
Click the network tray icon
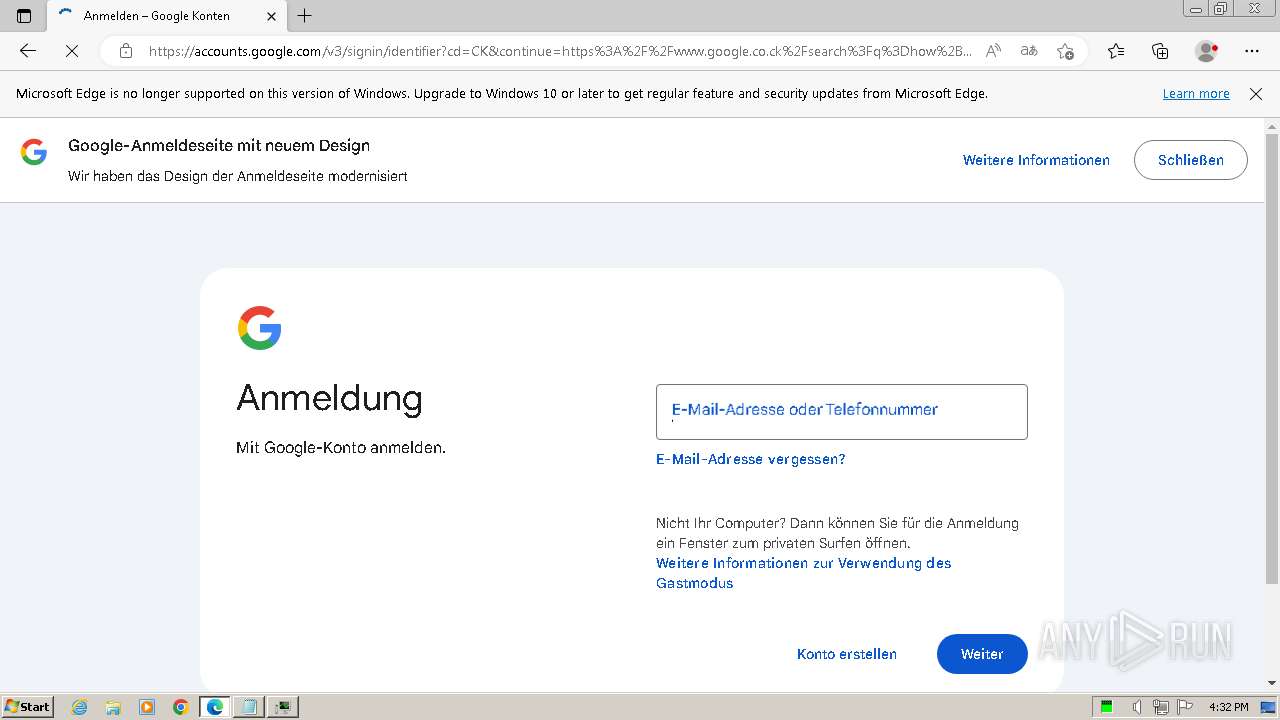(x=1160, y=707)
